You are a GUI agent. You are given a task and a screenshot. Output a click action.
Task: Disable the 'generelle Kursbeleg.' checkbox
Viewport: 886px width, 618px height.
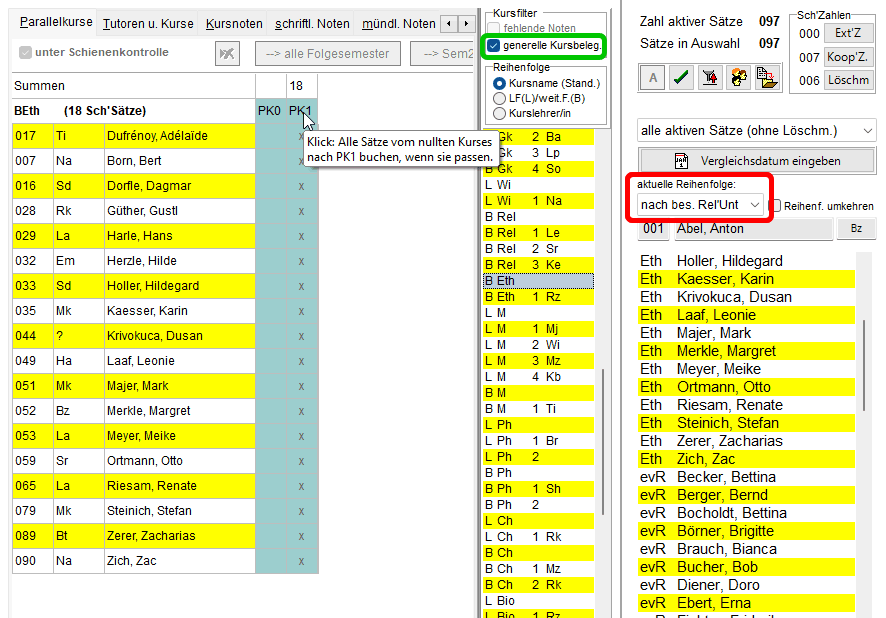[x=494, y=46]
